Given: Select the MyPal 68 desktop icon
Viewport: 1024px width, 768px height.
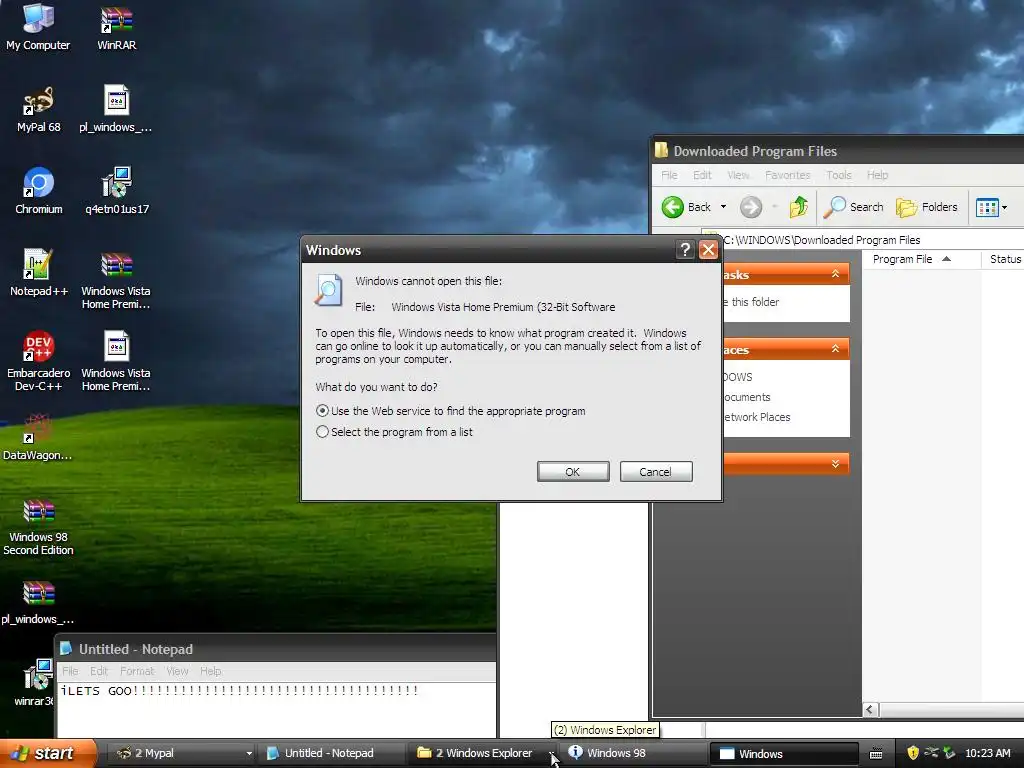Looking at the screenshot, I should tap(39, 109).
